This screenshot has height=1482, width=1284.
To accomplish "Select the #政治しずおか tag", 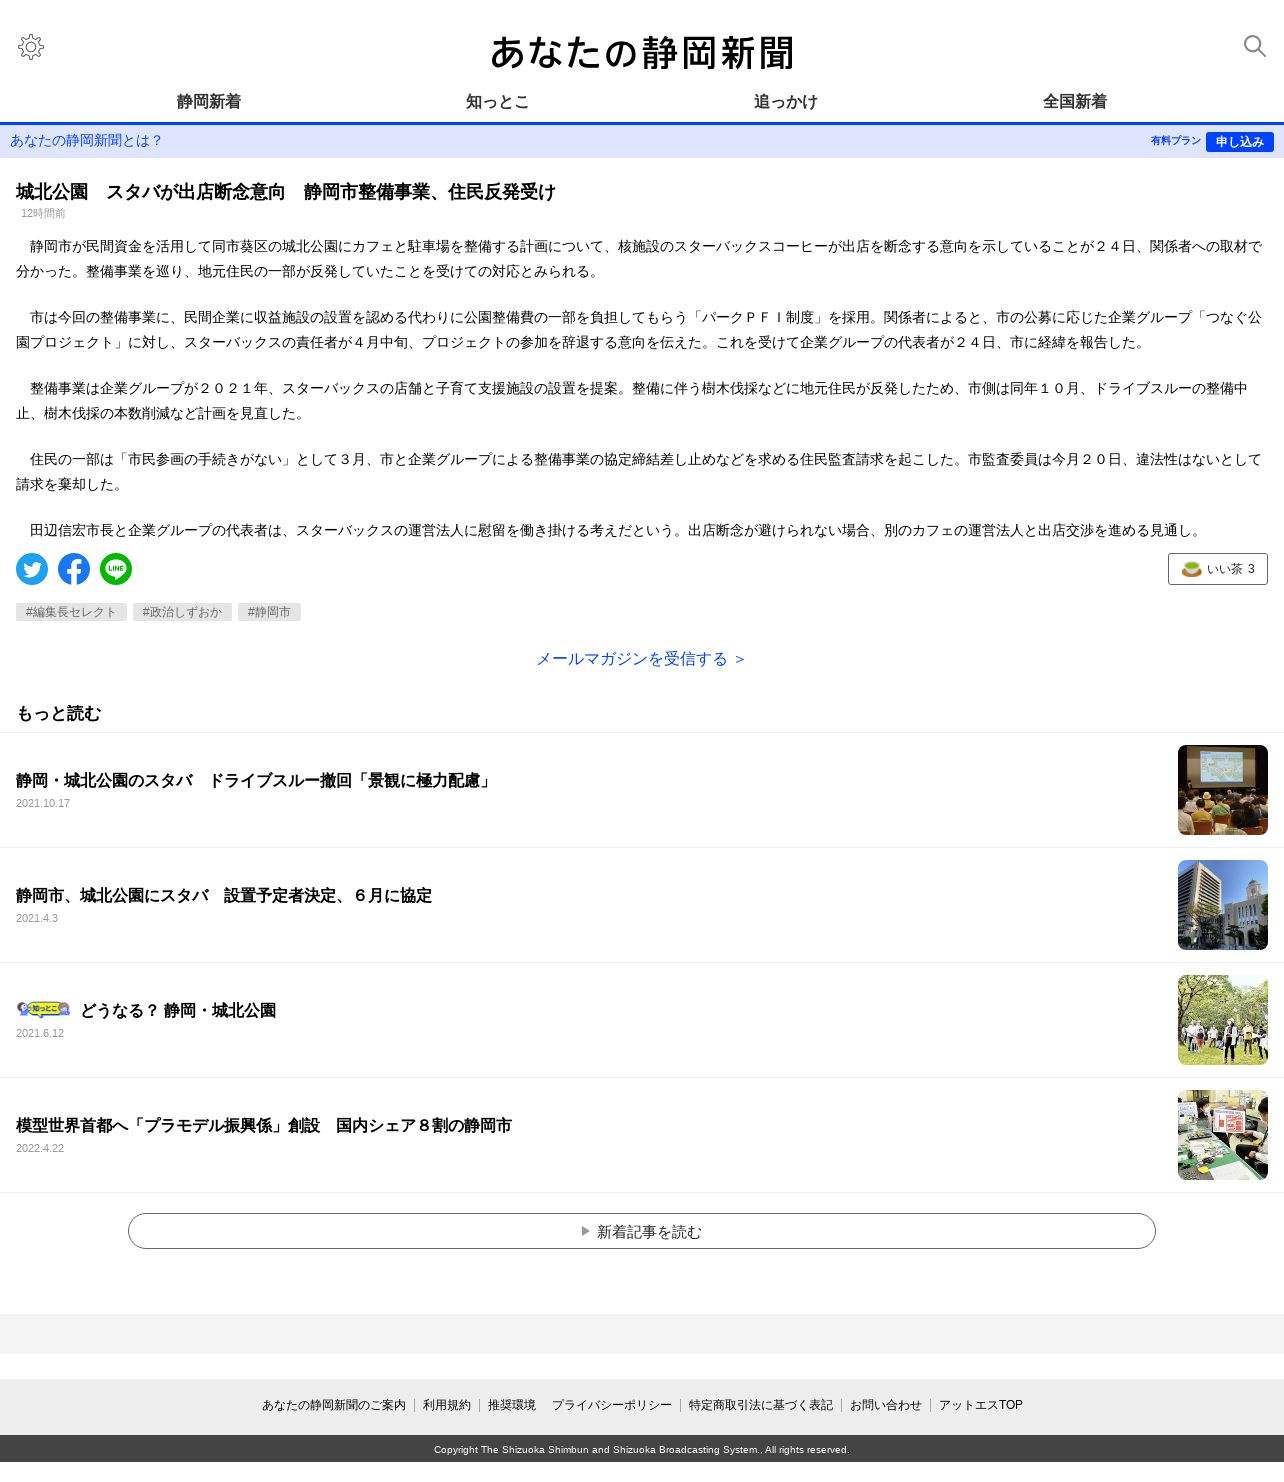I will tap(182, 612).
